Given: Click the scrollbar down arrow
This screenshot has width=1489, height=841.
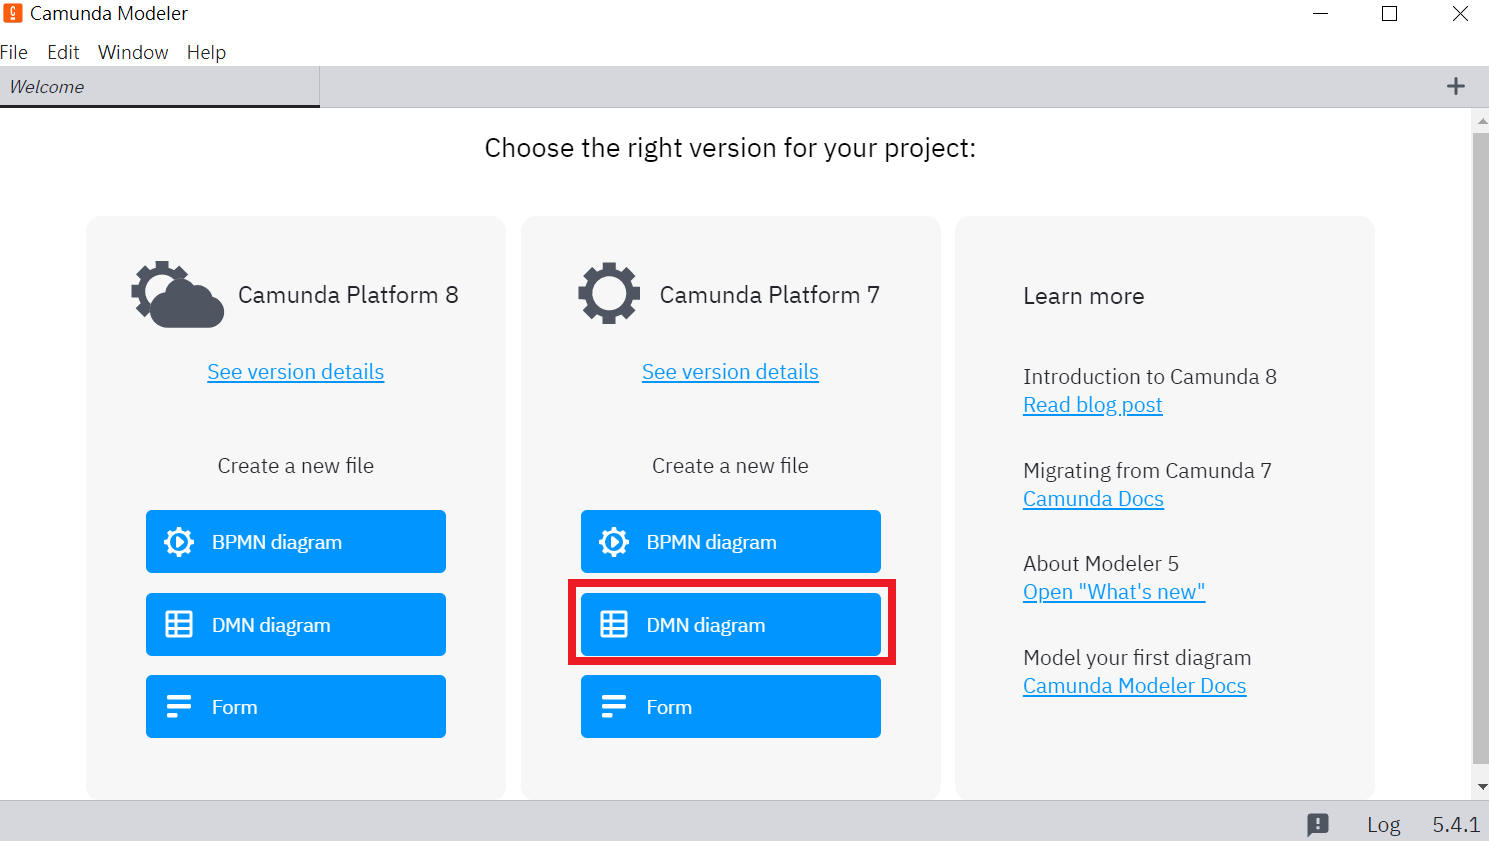Looking at the screenshot, I should pos(1481,786).
